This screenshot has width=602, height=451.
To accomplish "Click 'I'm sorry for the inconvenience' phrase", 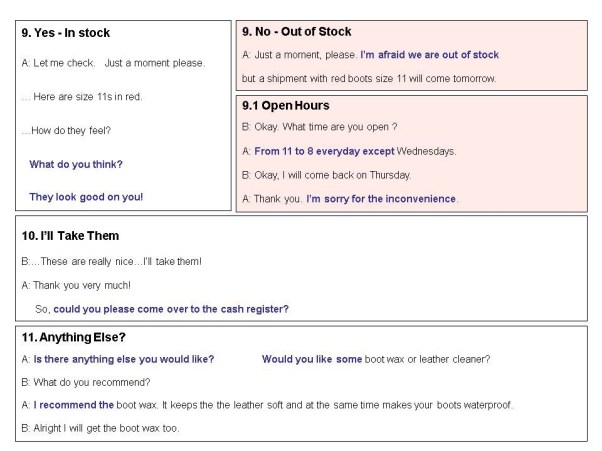I will 381,198.
